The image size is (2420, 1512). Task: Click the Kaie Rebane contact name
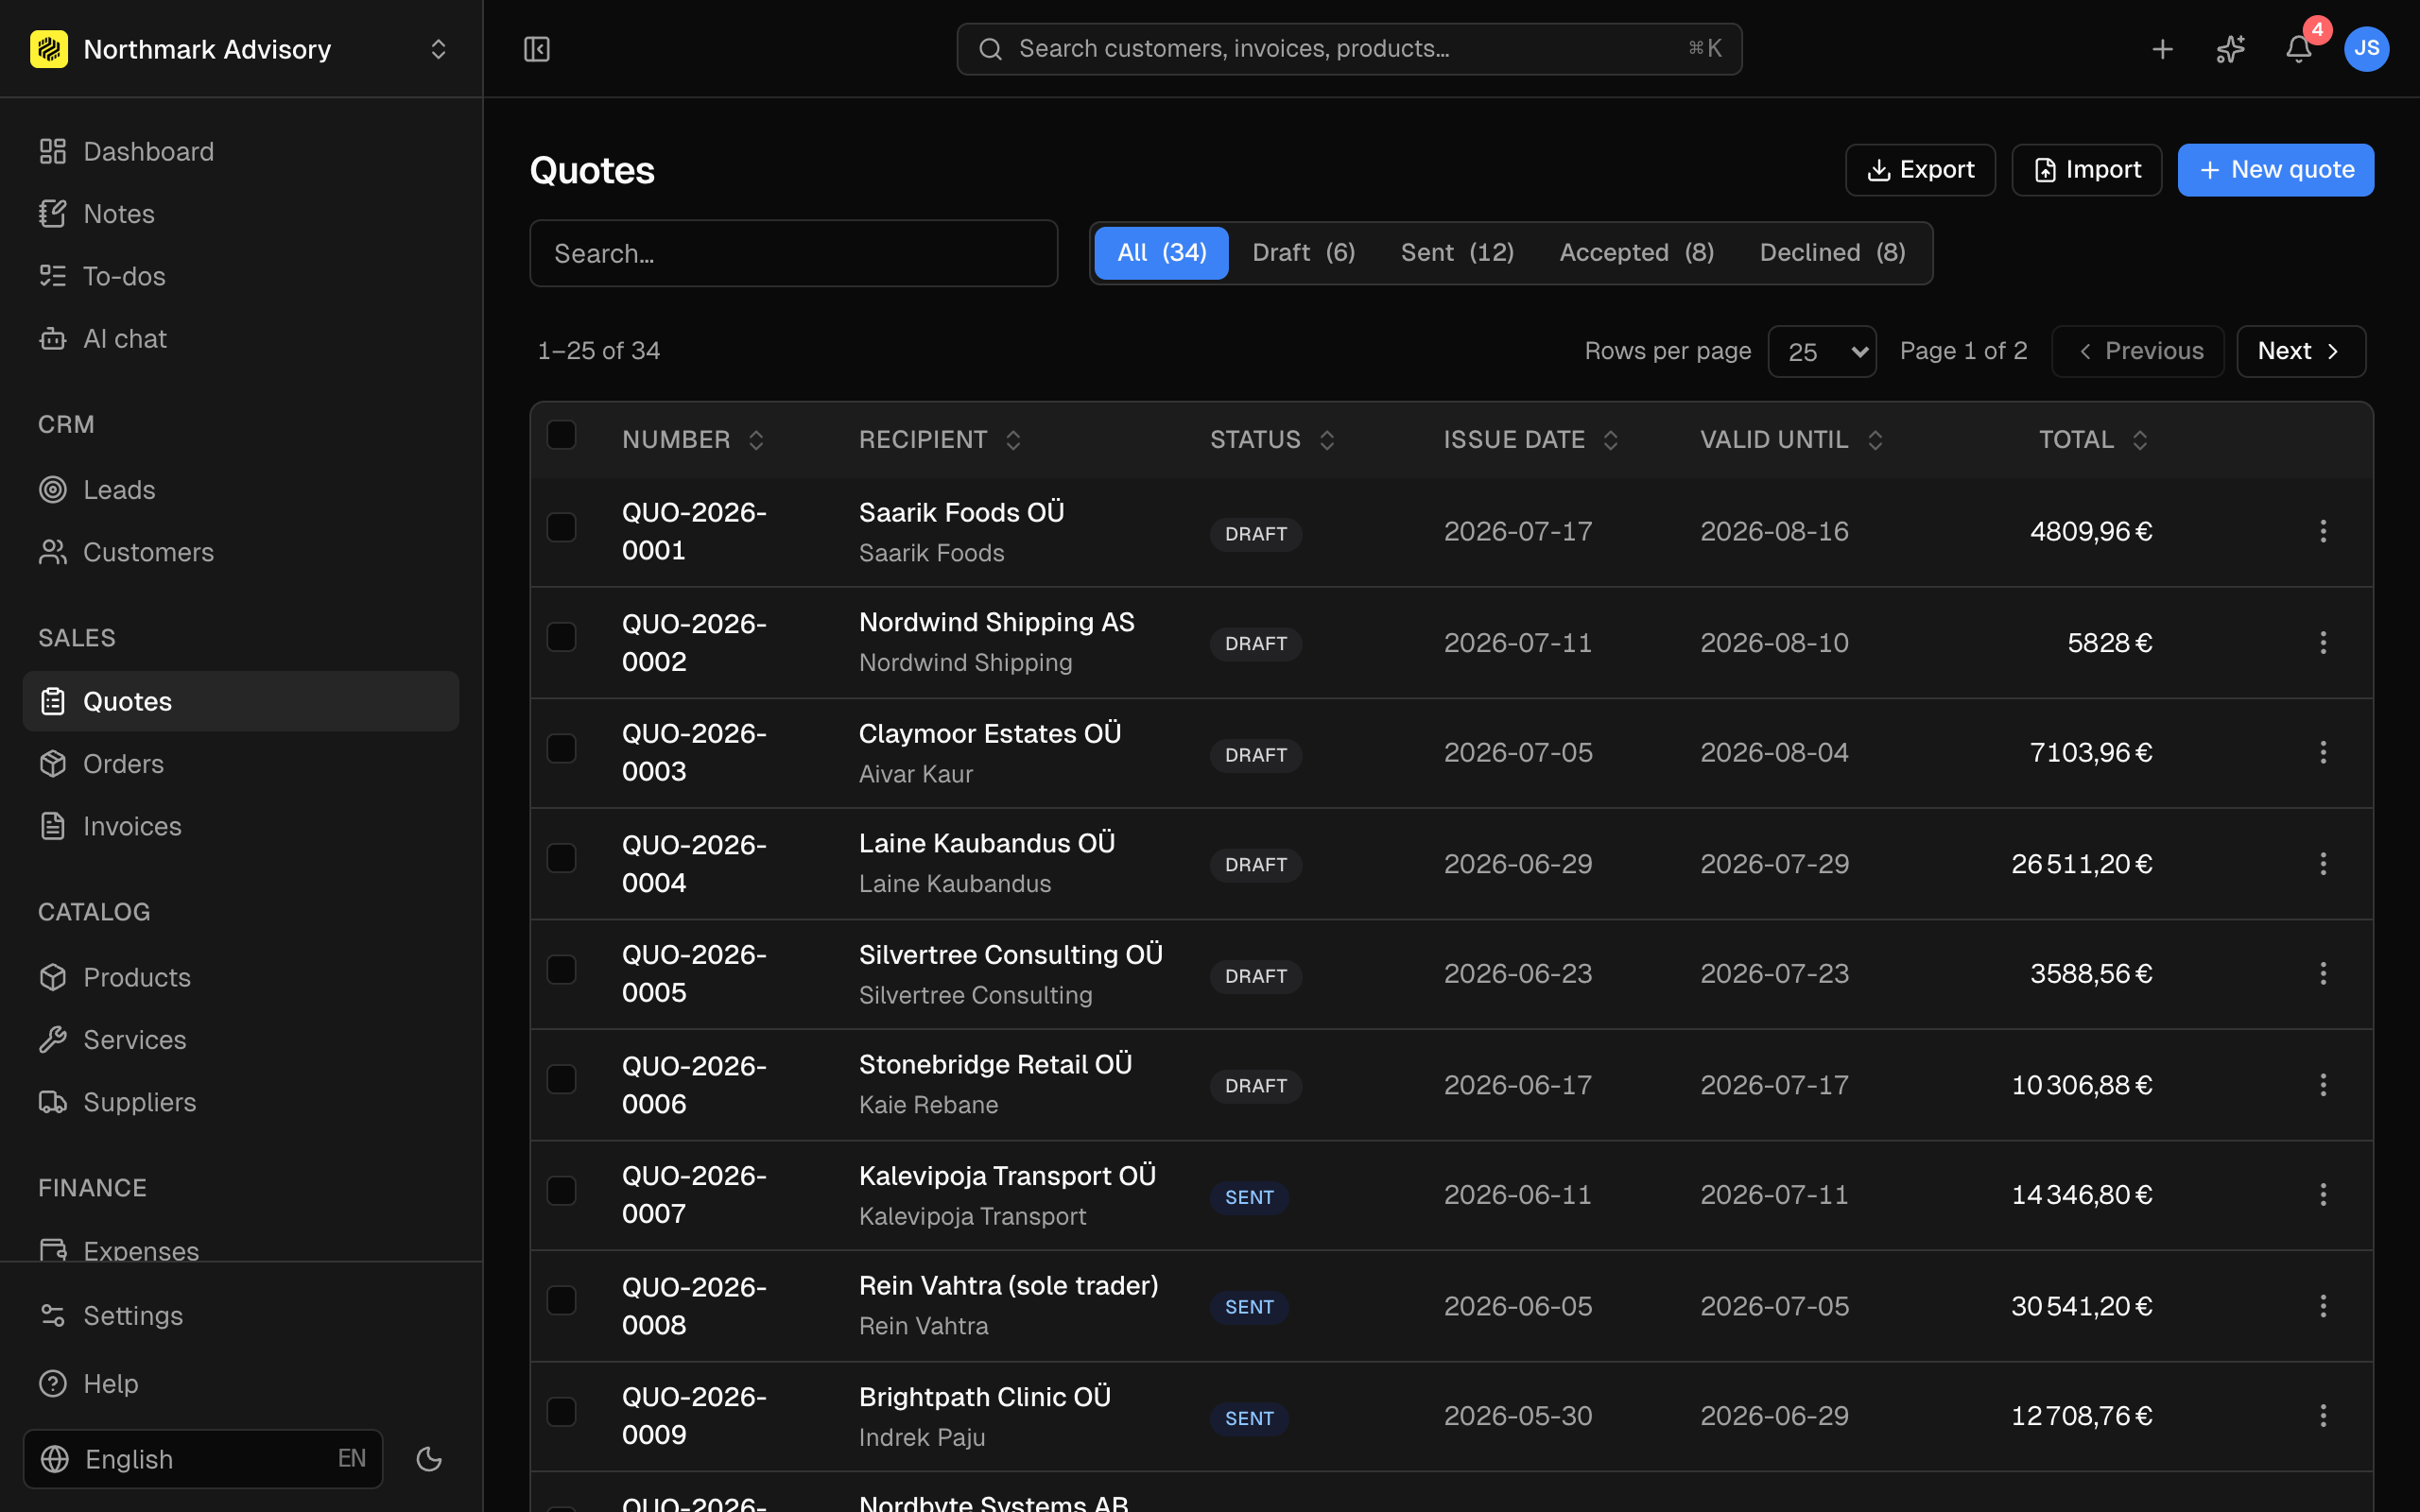[x=928, y=1105]
